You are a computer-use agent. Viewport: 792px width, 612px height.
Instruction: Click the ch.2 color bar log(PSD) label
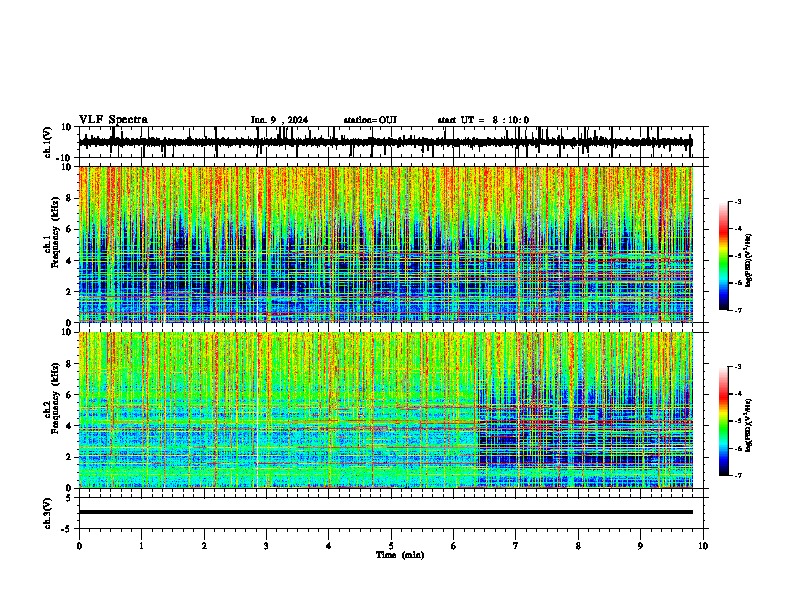coord(748,425)
